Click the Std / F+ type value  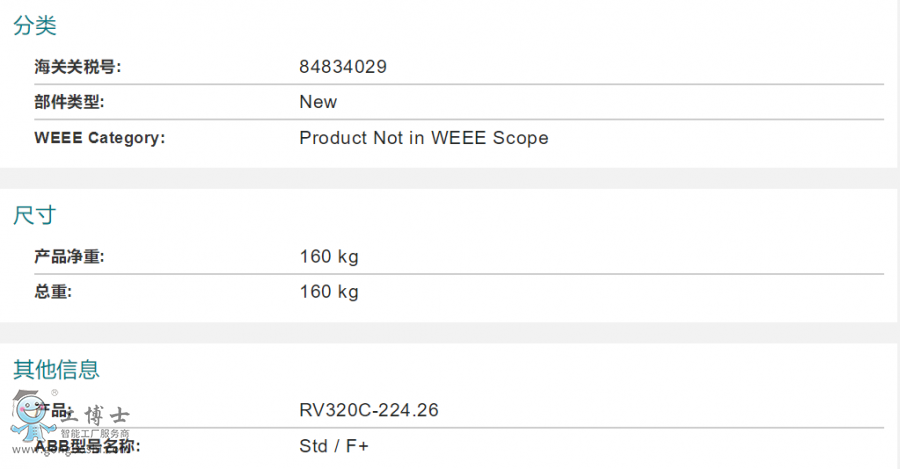334,446
